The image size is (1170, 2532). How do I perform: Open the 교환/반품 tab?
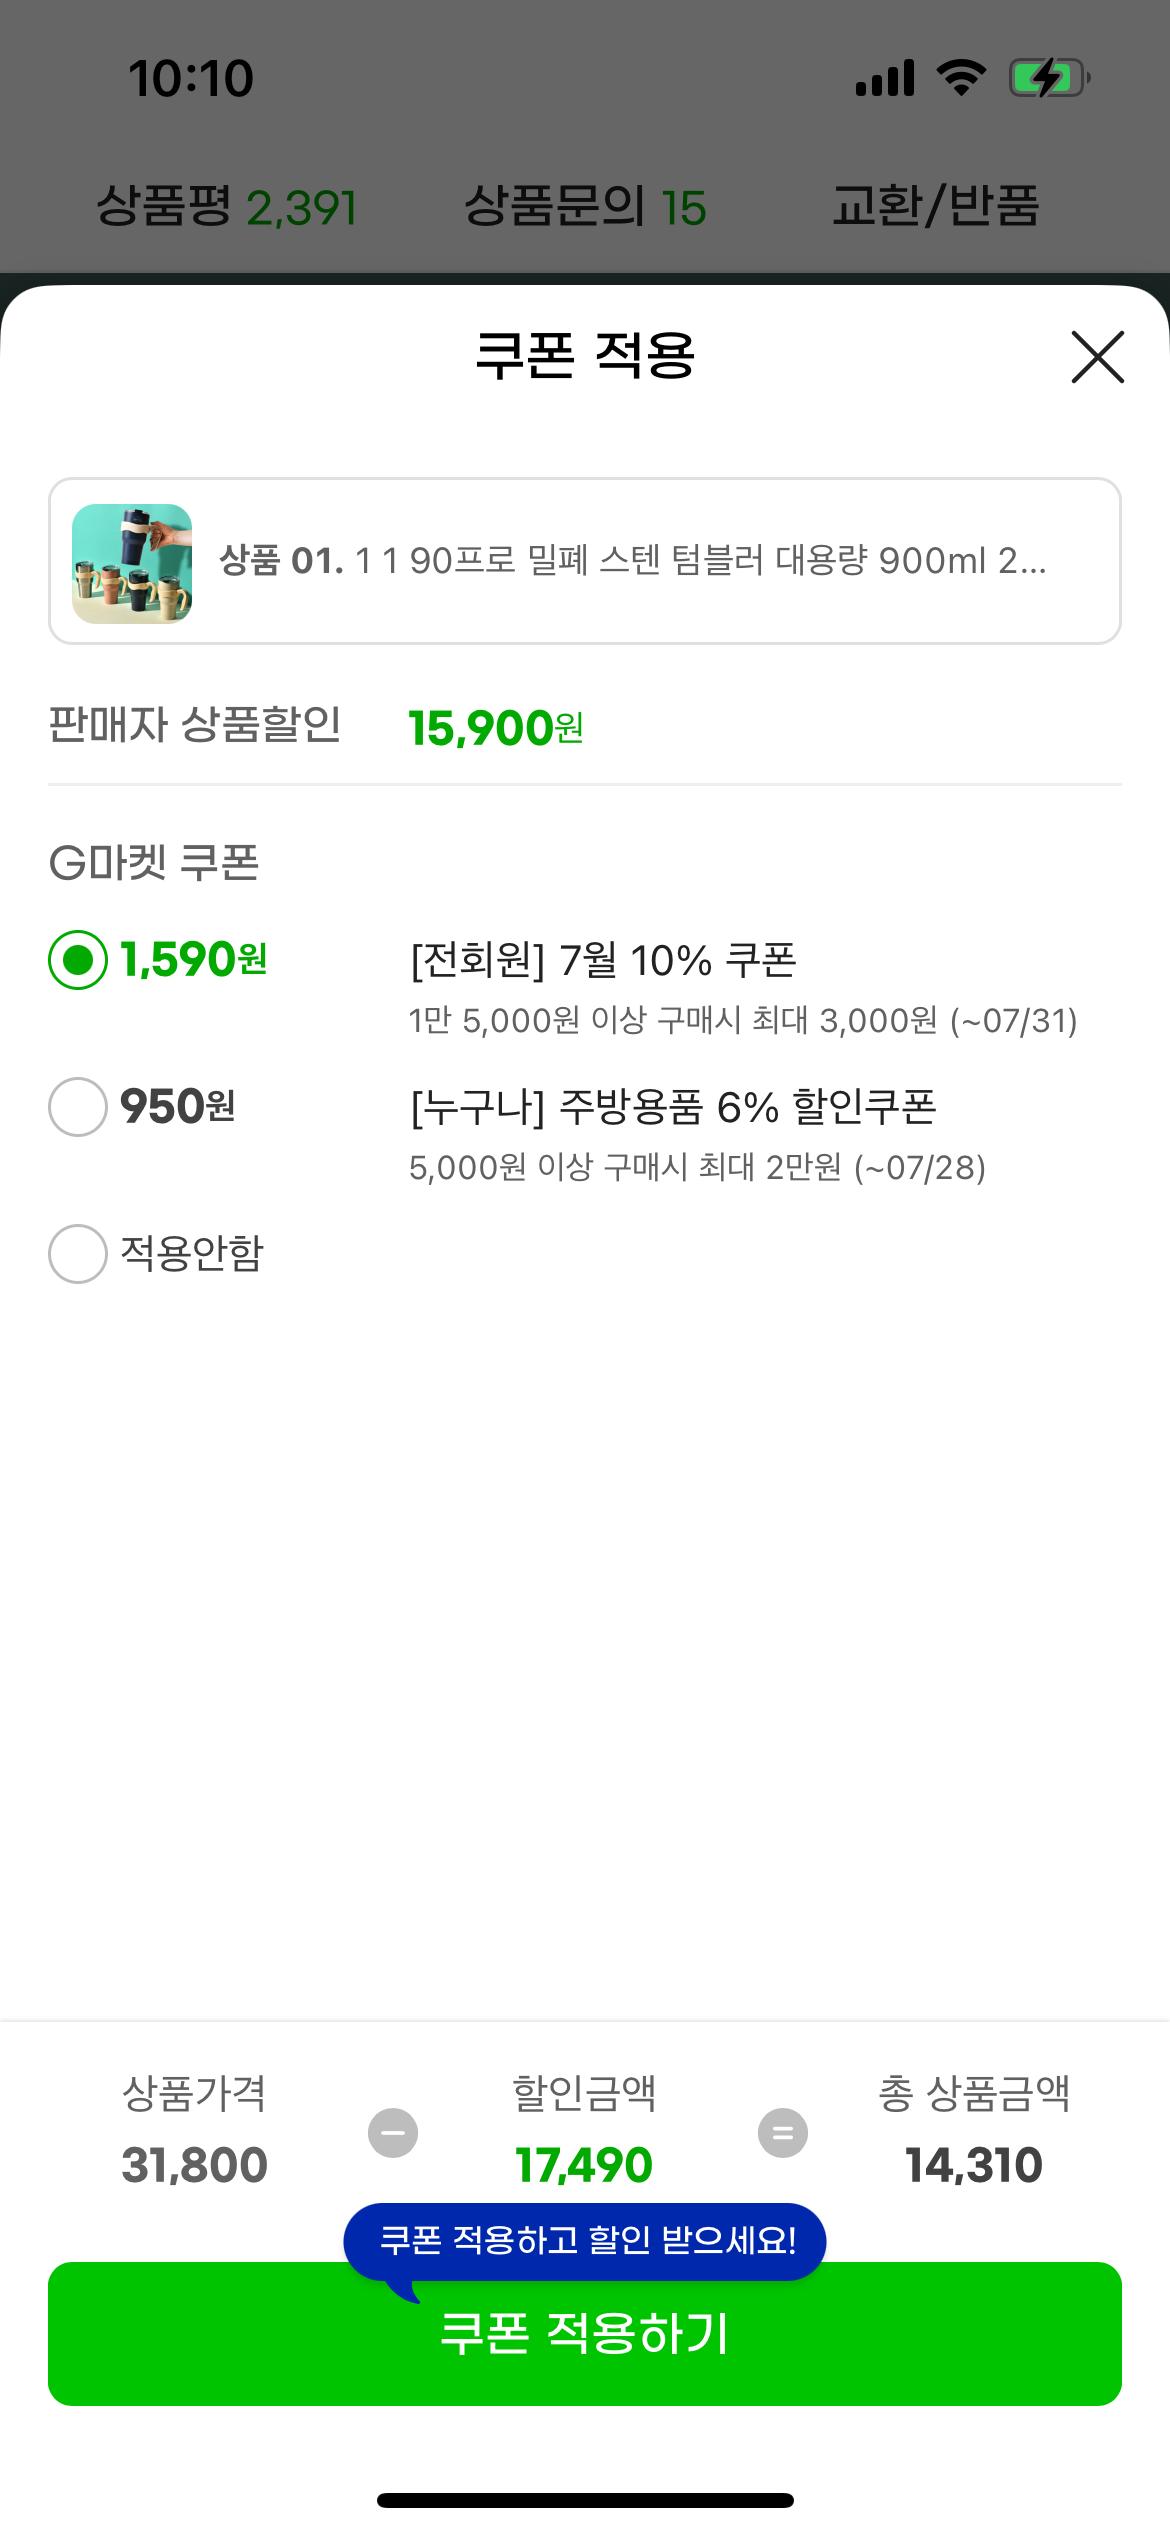pyautogui.click(x=936, y=207)
